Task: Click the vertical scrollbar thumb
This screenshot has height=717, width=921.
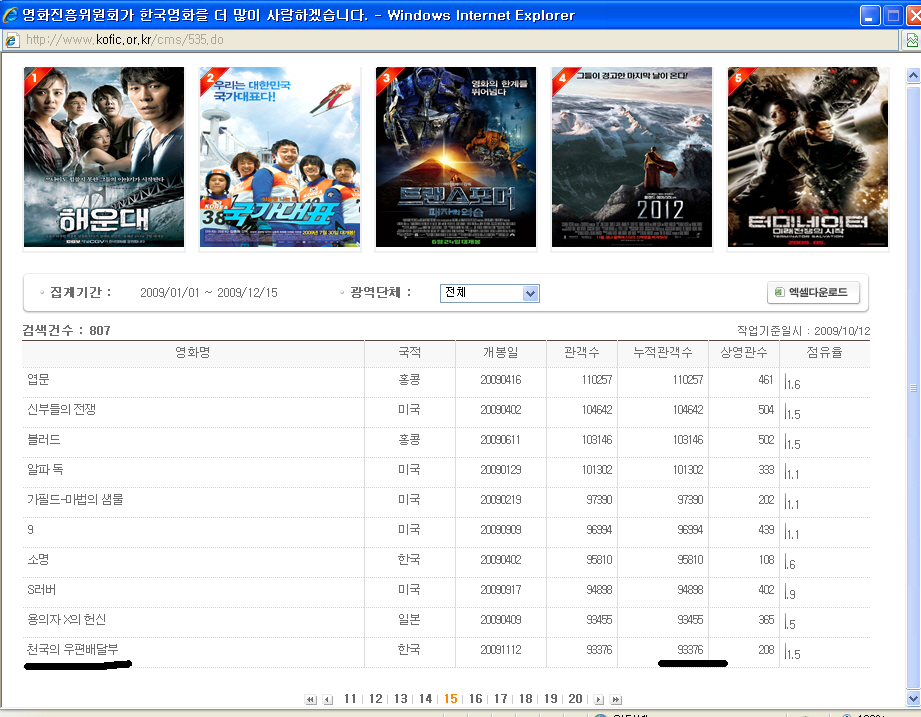Action: pos(913,388)
